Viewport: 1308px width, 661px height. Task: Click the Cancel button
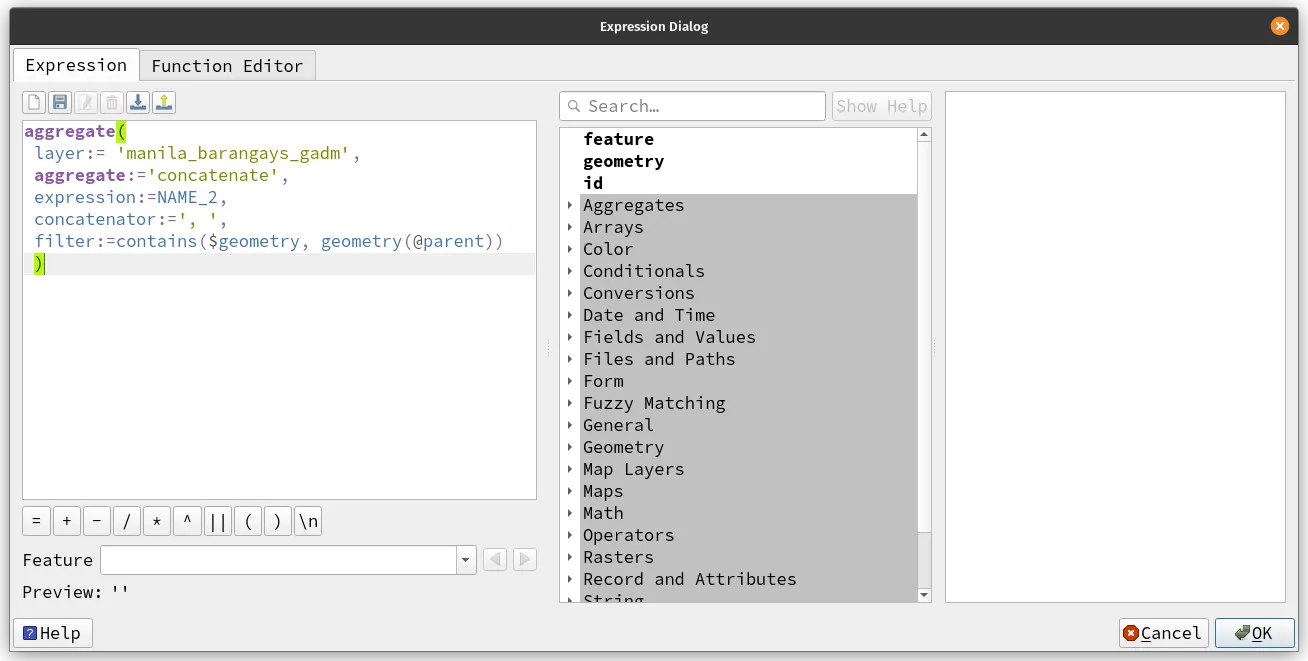coord(1163,633)
